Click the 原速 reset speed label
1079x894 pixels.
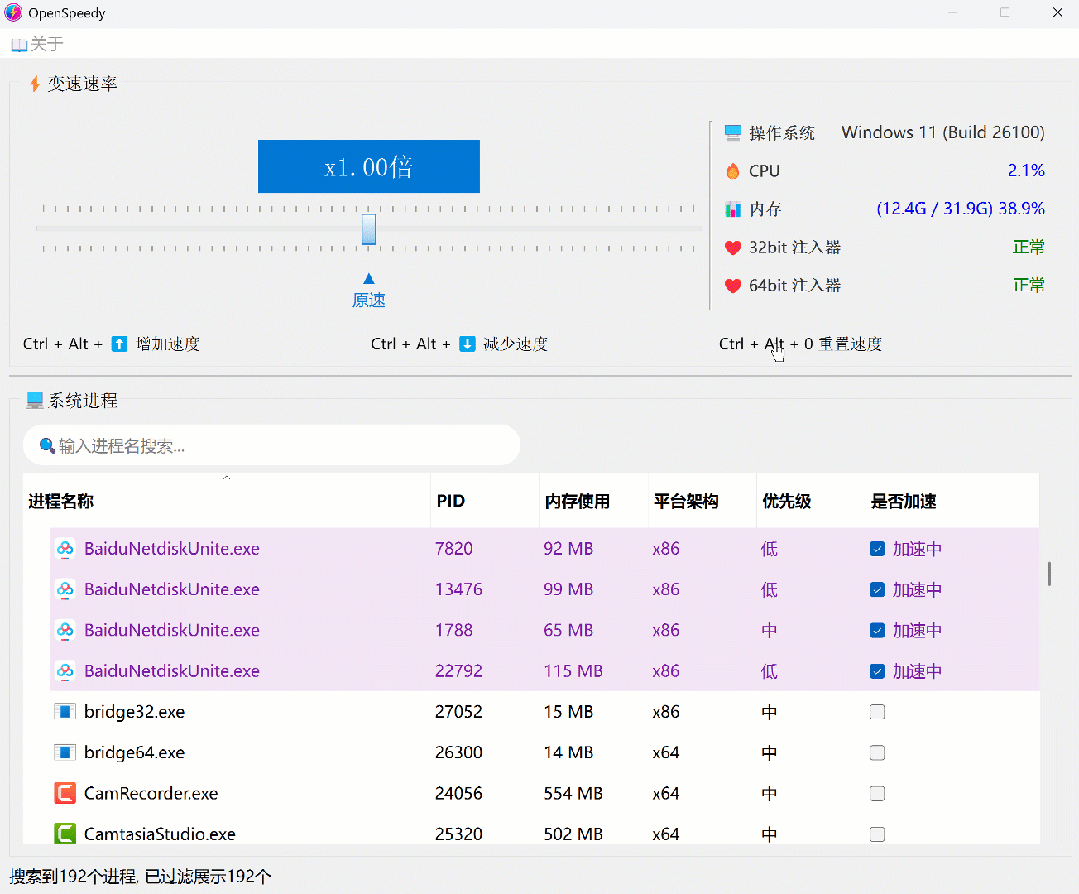click(368, 300)
